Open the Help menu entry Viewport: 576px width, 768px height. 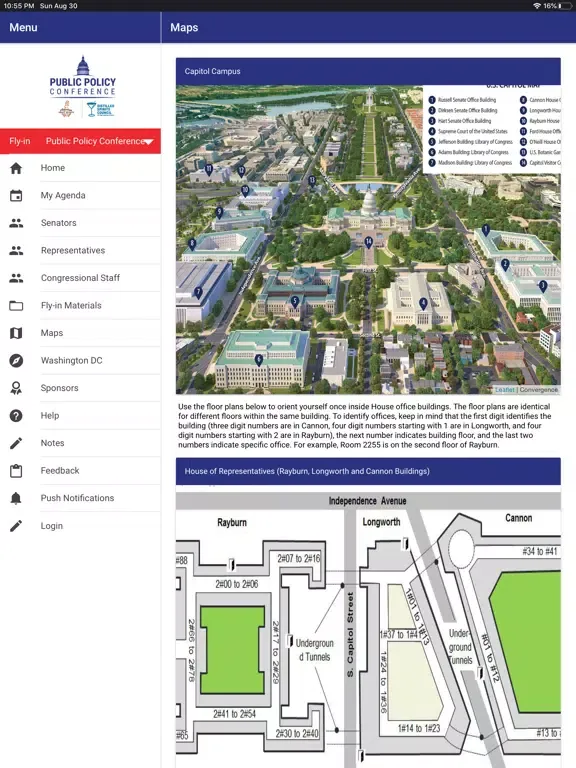80,415
